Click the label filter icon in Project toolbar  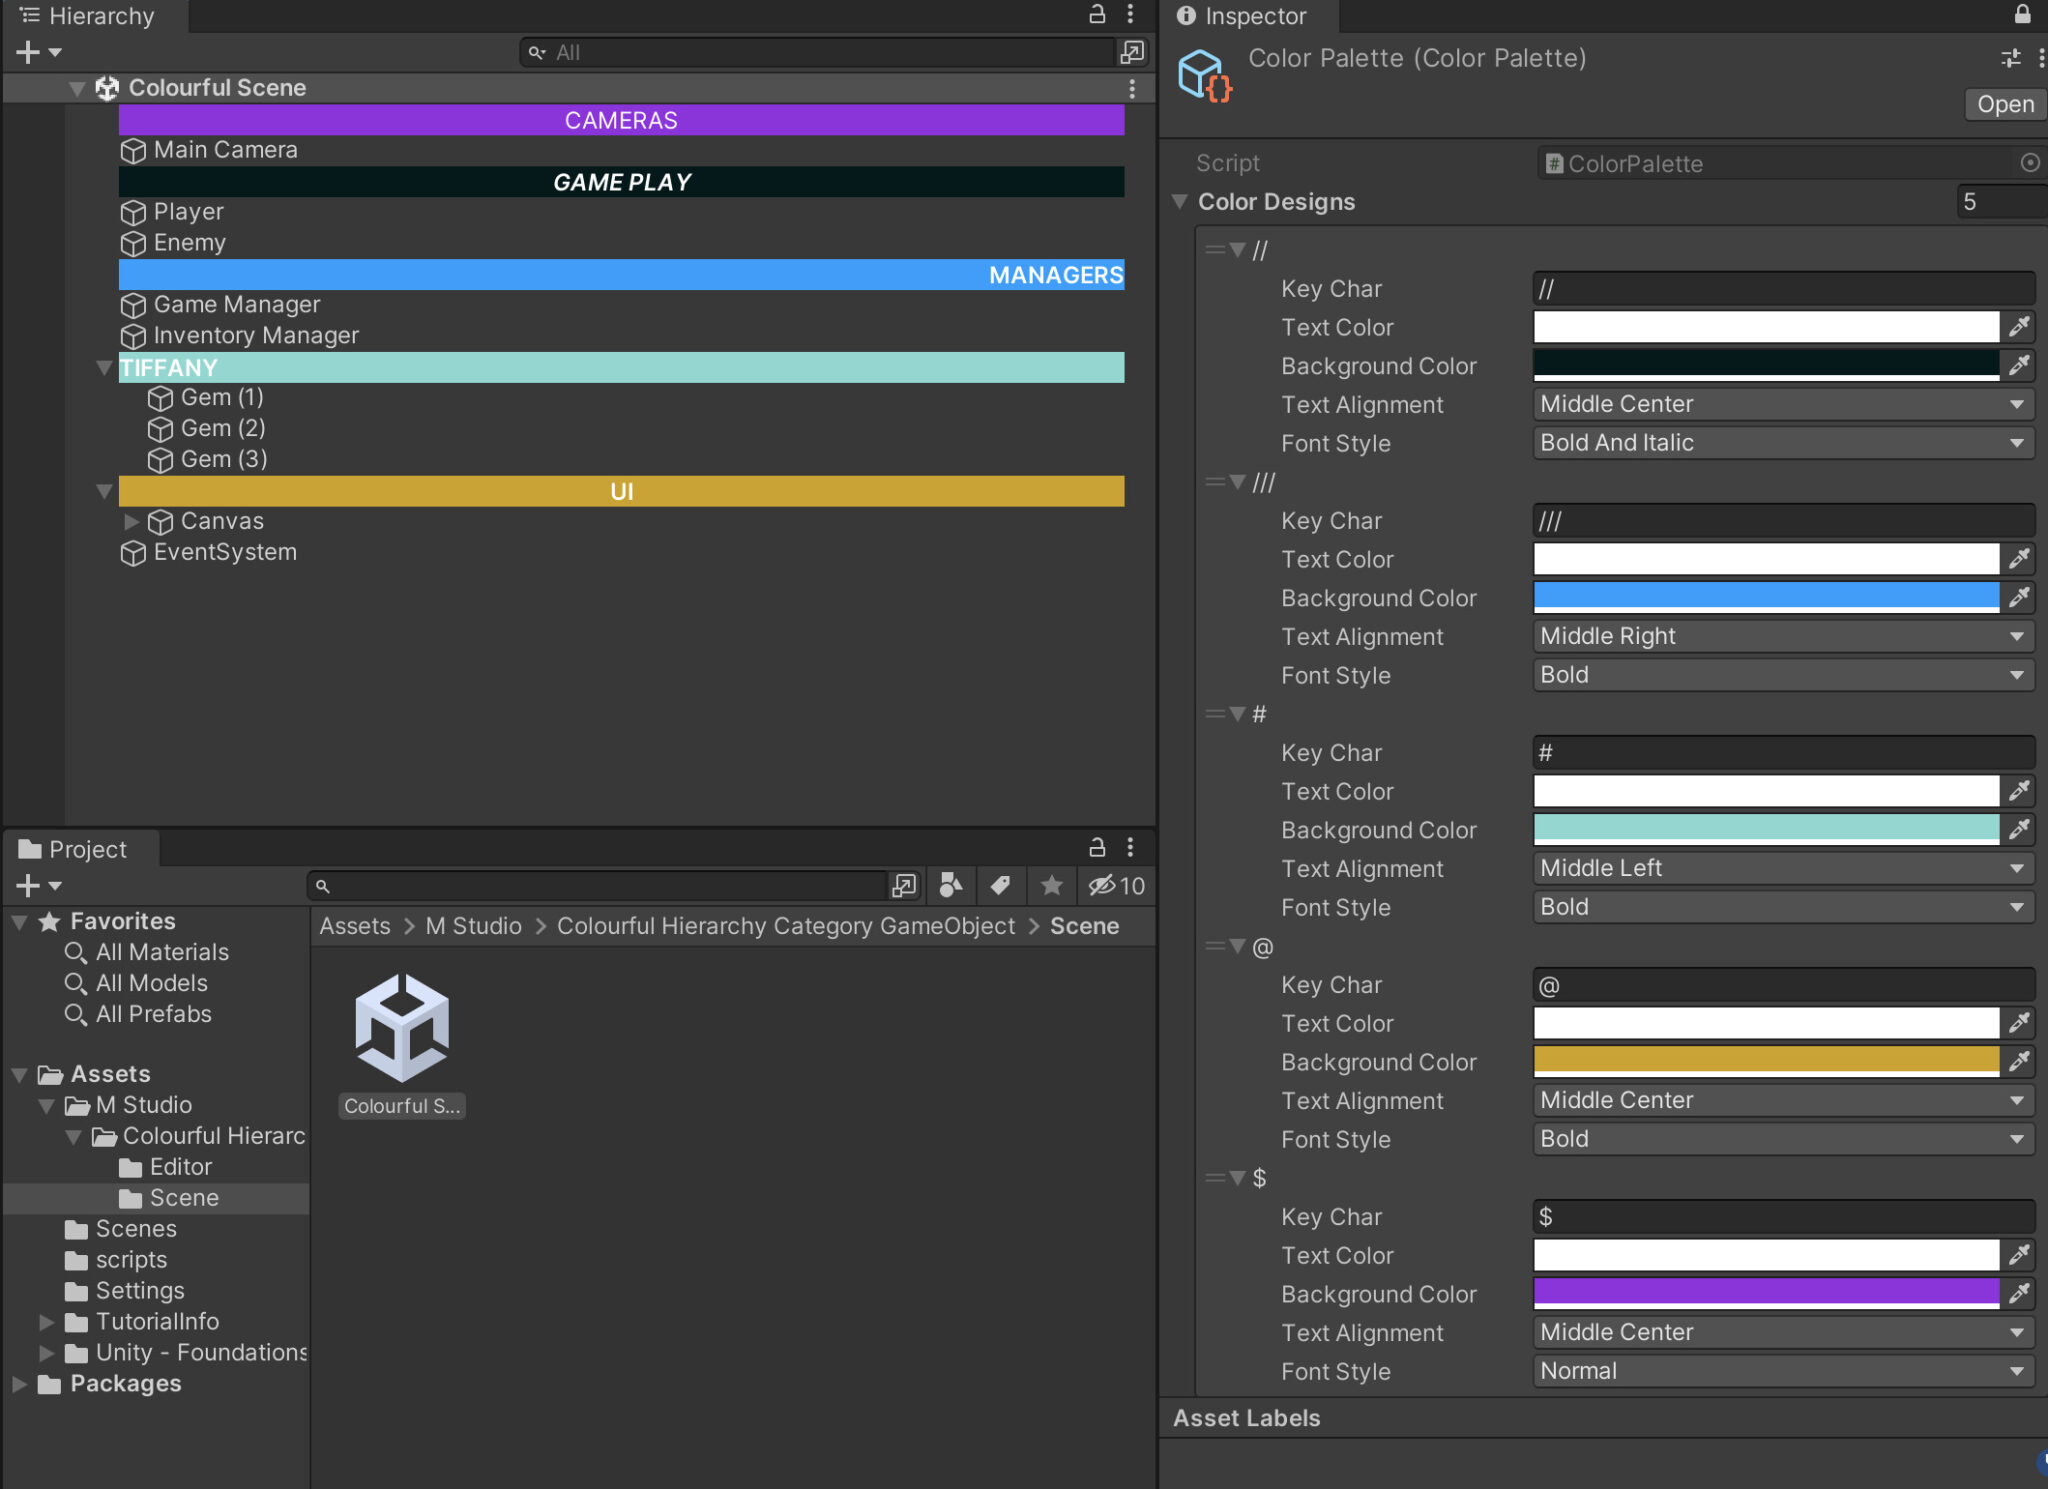pyautogui.click(x=1001, y=886)
